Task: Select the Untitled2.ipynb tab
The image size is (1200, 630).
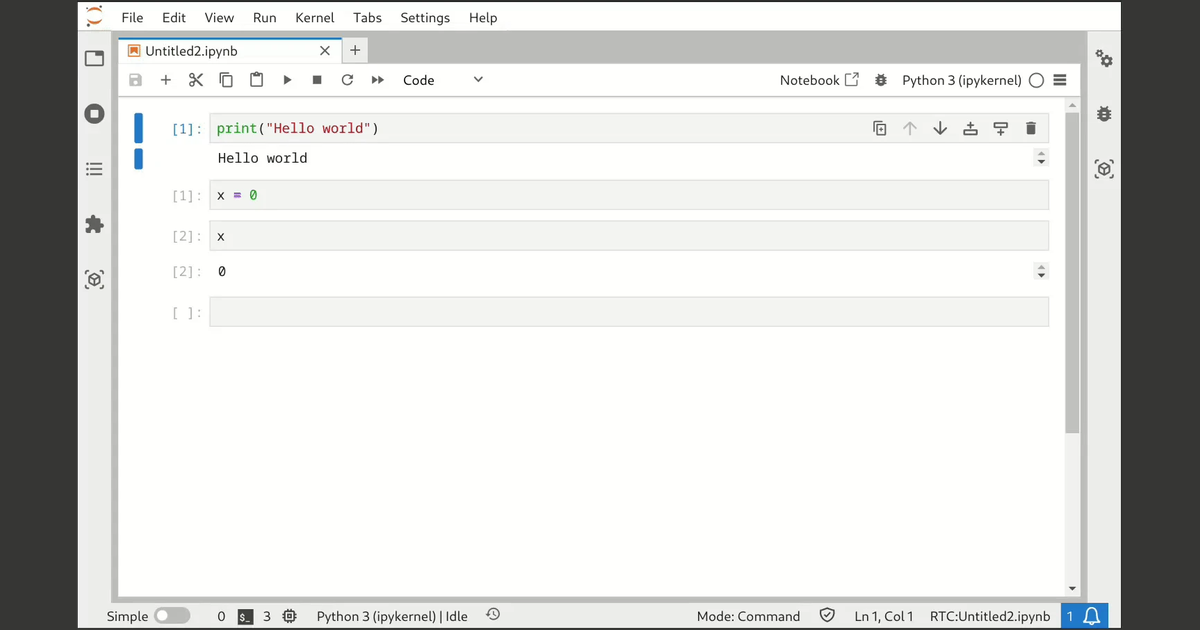Action: coord(191,51)
